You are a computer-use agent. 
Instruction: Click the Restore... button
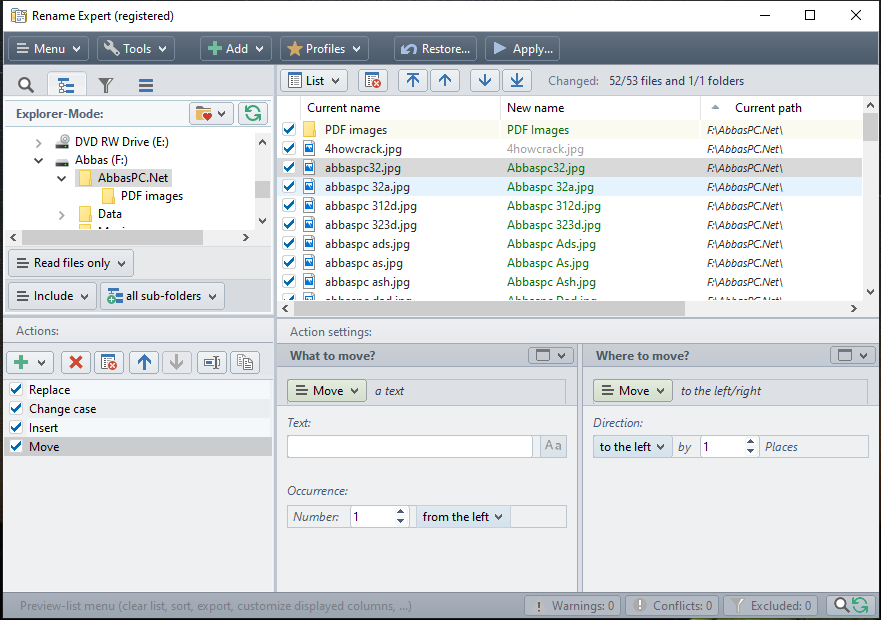[x=435, y=49]
